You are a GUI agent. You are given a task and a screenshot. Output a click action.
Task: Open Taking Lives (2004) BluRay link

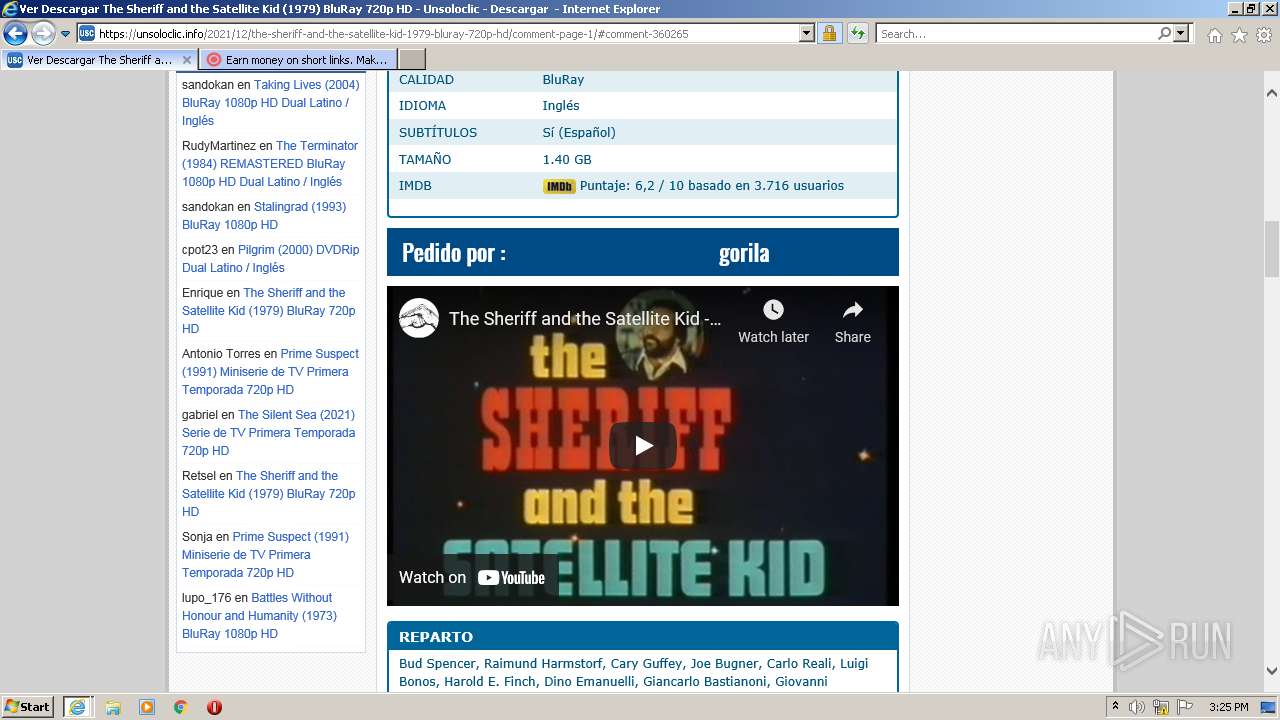[x=270, y=102]
